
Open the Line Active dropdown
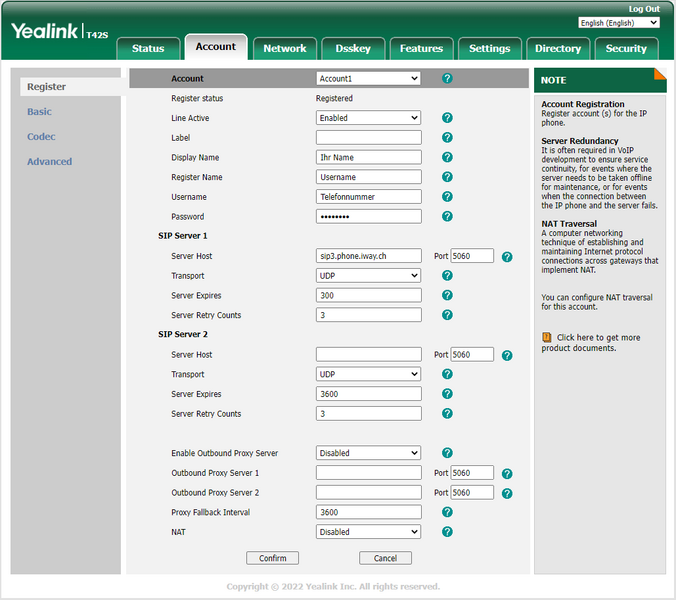pos(368,118)
